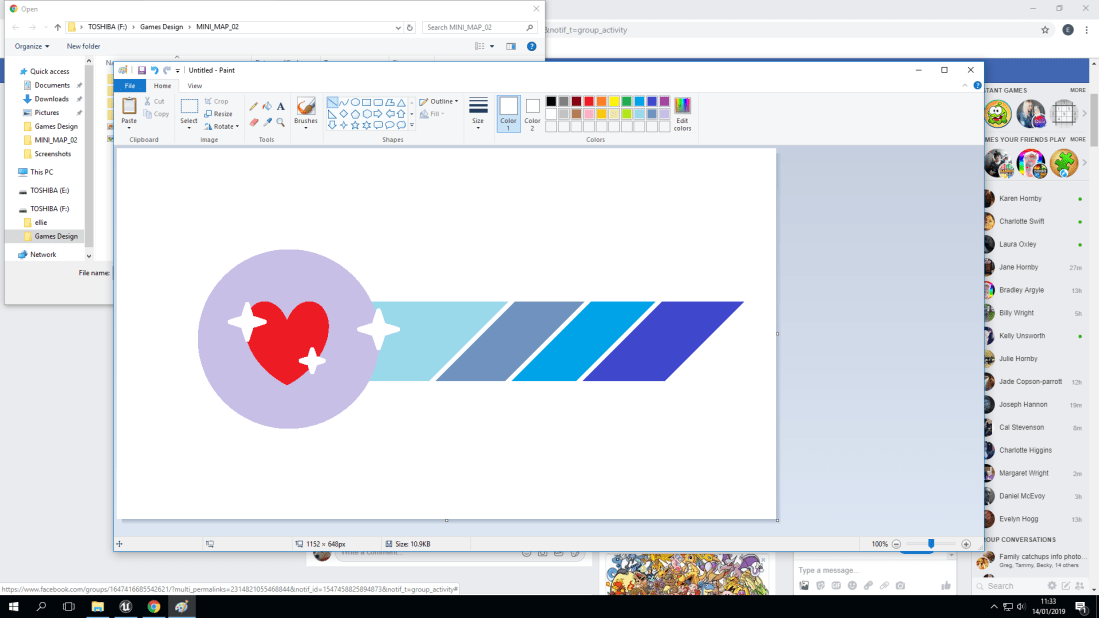Viewport: 1099px width, 618px height.
Task: Select the Text tool
Action: coord(280,107)
